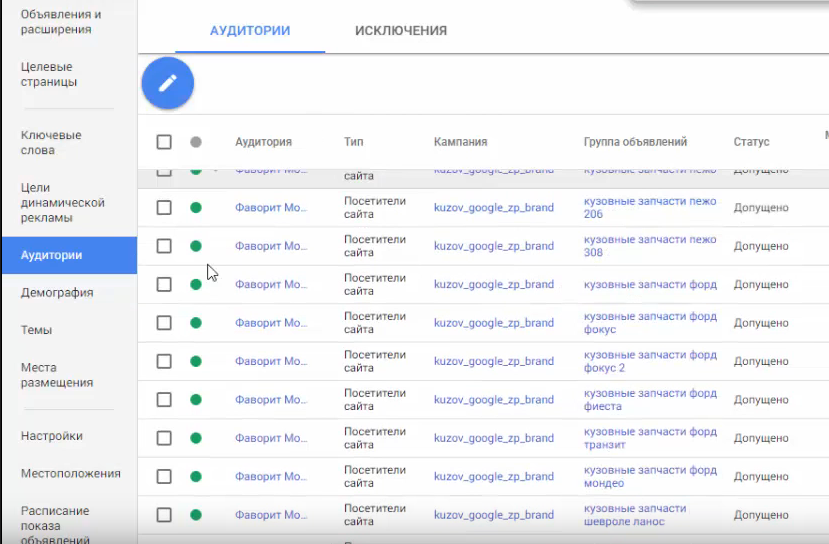The width and height of the screenshot is (829, 544).
Task: Click the blue pencil edit button
Action: pos(168,83)
